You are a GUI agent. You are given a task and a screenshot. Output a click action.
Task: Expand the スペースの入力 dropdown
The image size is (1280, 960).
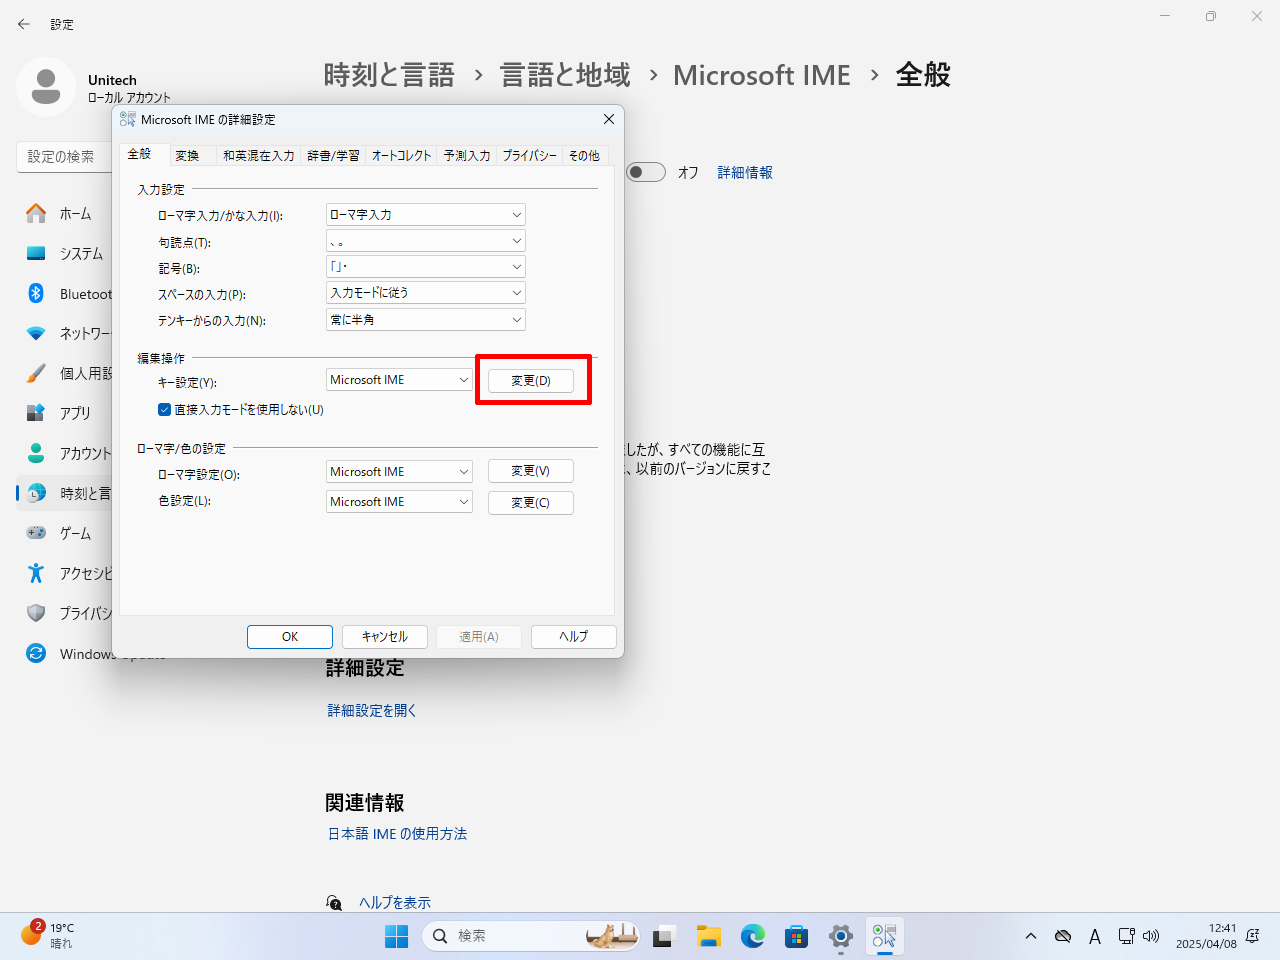(426, 293)
